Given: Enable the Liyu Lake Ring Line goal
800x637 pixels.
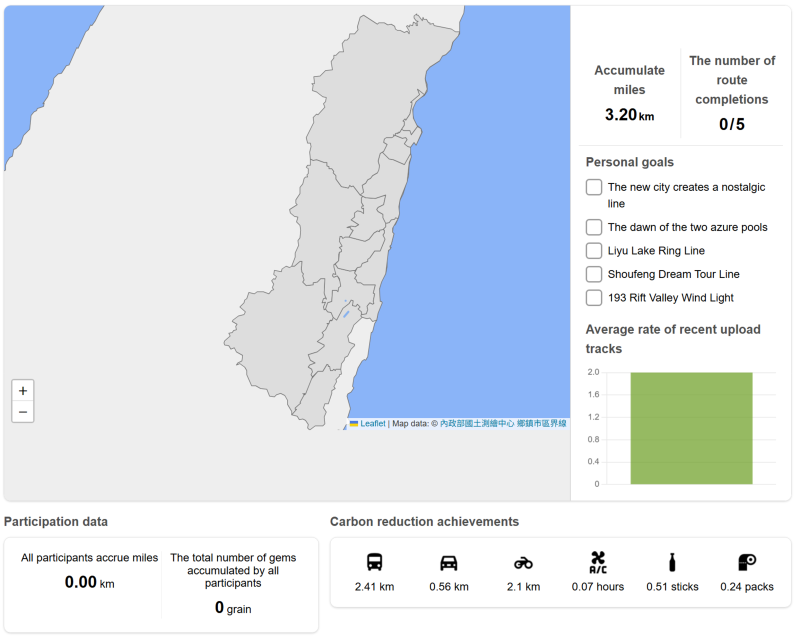Looking at the screenshot, I should point(594,250).
